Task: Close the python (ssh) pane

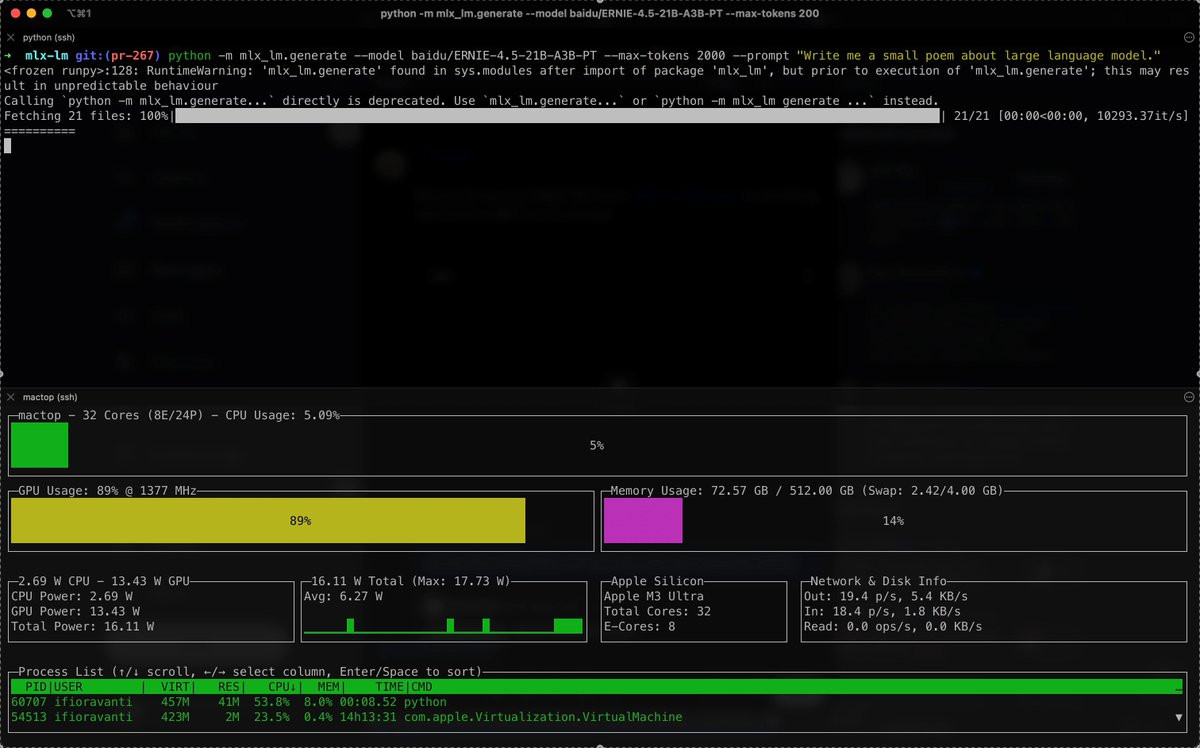Action: pos(11,36)
